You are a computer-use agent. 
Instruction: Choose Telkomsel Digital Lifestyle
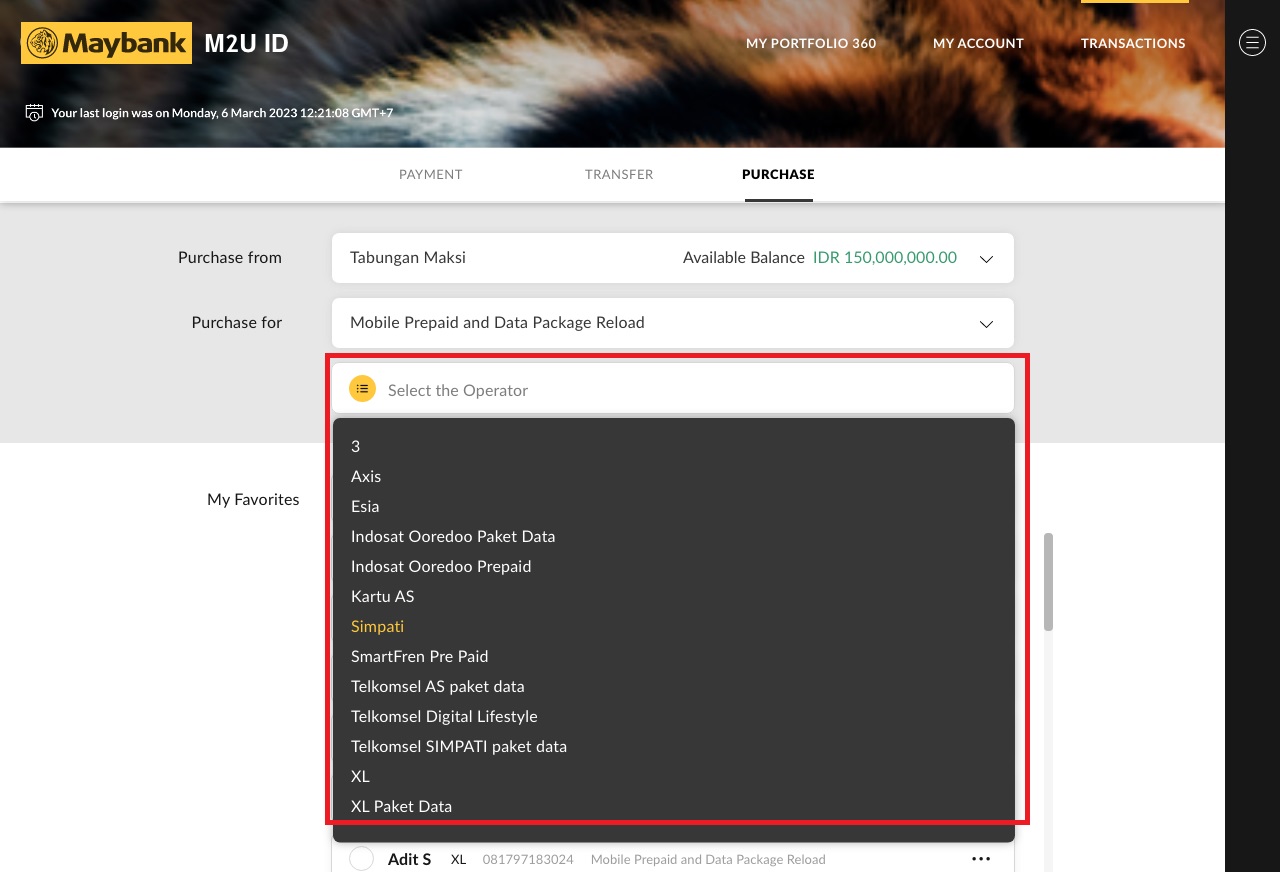click(673, 716)
